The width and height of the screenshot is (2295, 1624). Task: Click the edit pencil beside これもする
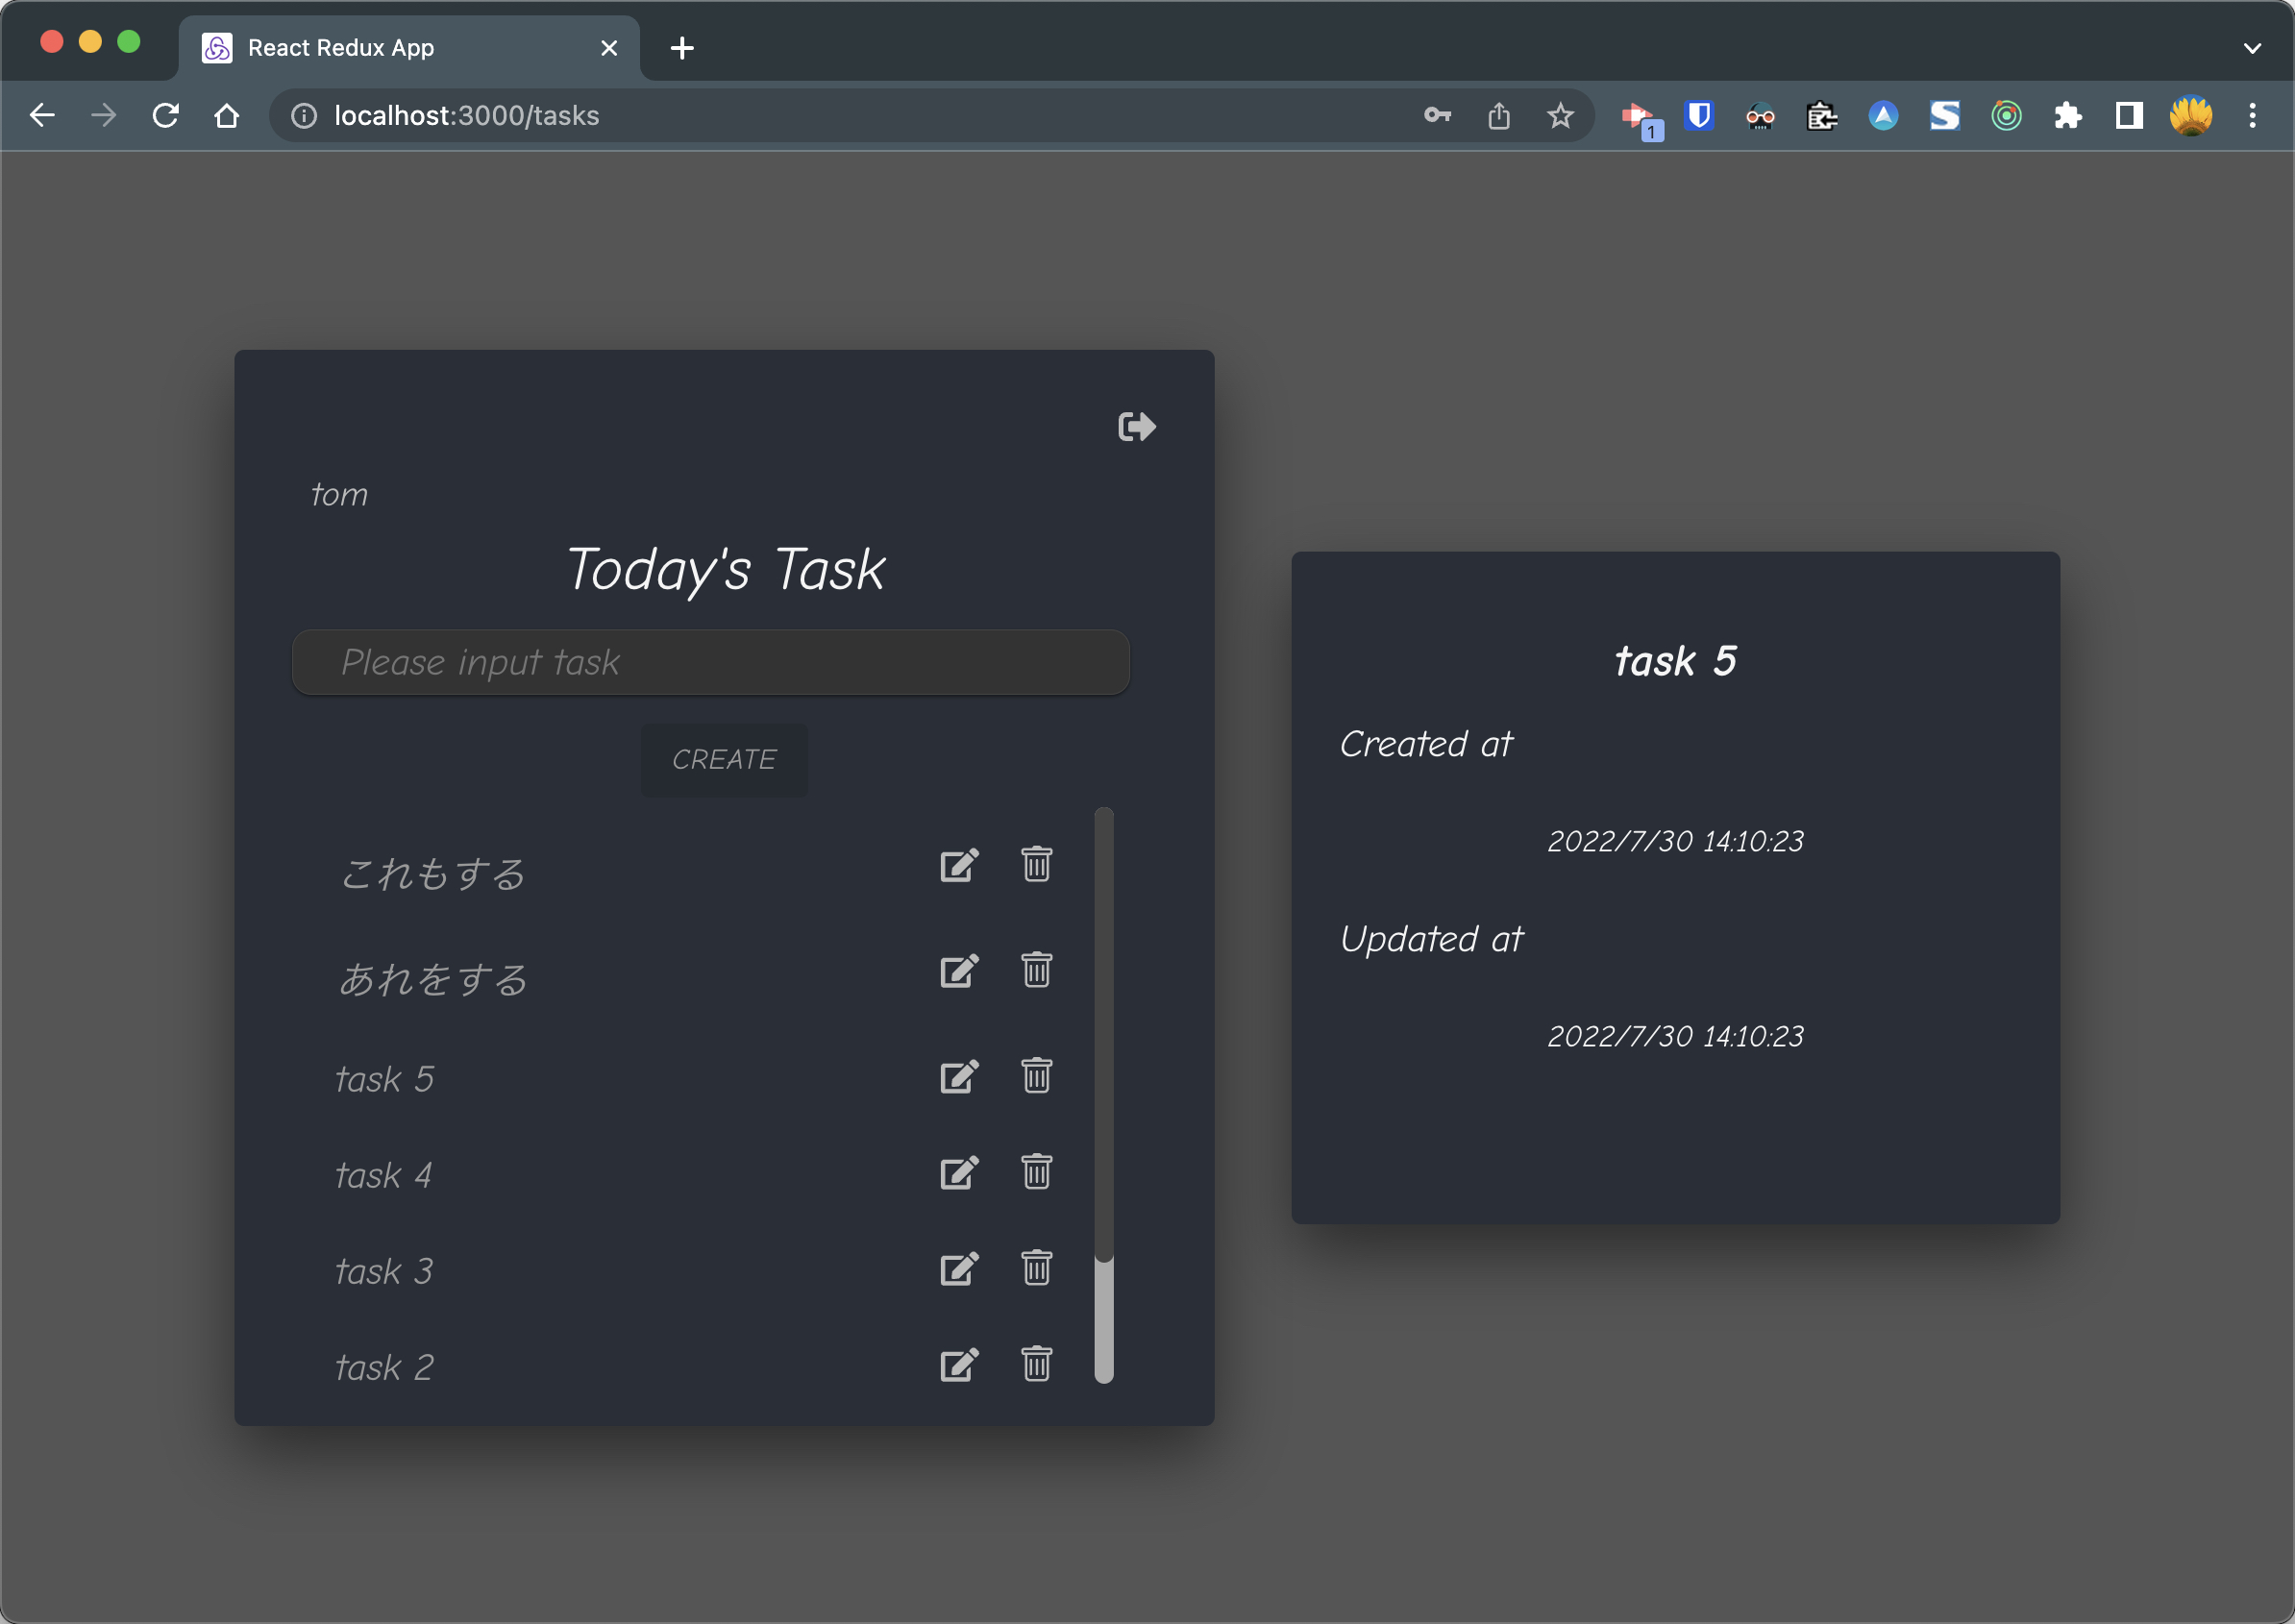click(x=958, y=866)
